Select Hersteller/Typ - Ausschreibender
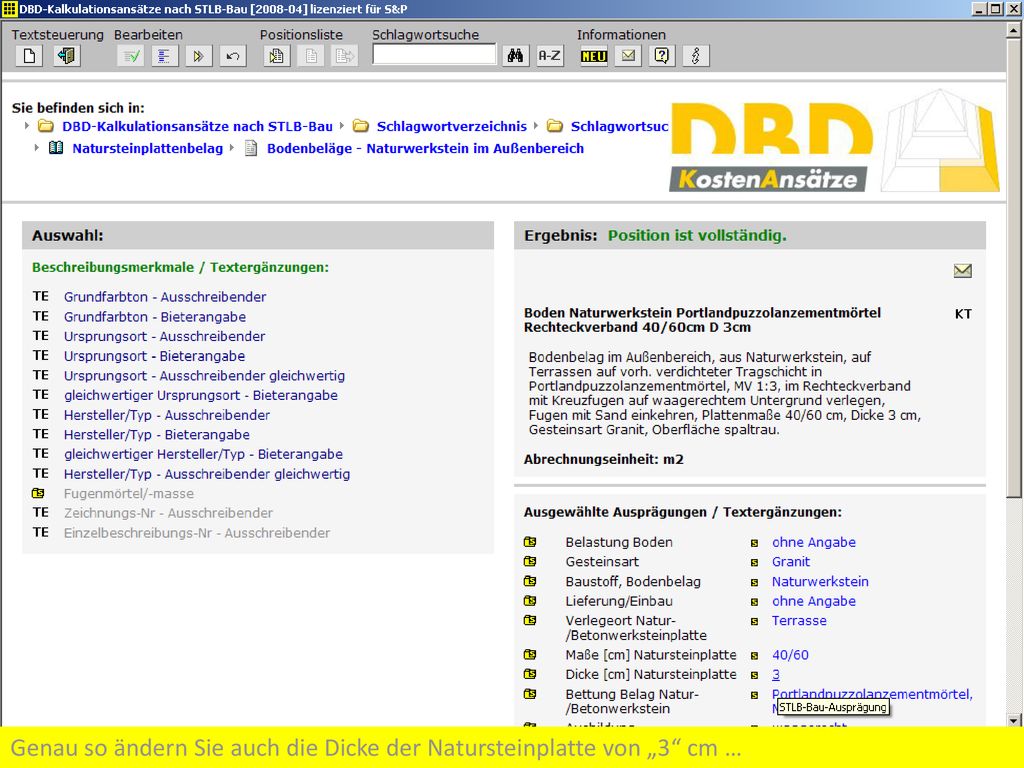 point(167,415)
